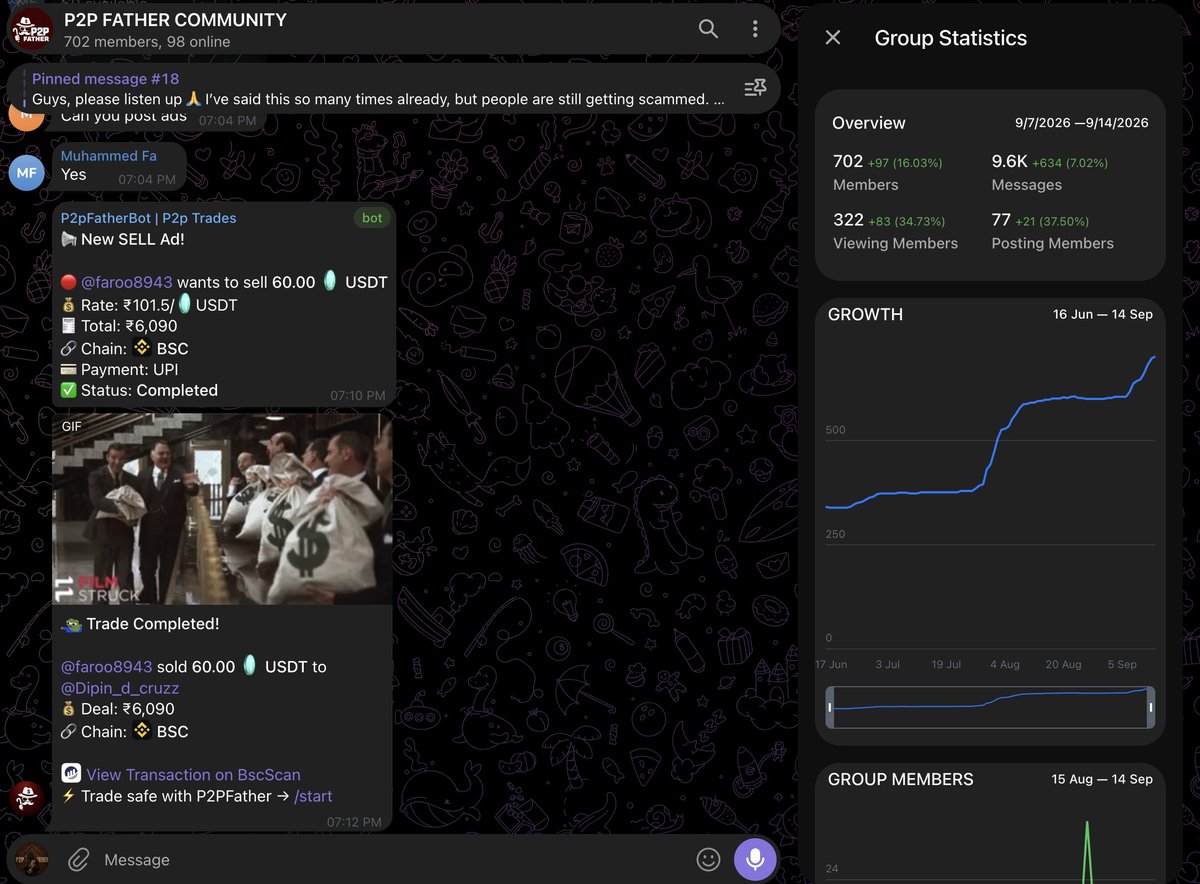Click the MF avatar of Muhammed Fa
1200x884 pixels.
pos(26,173)
